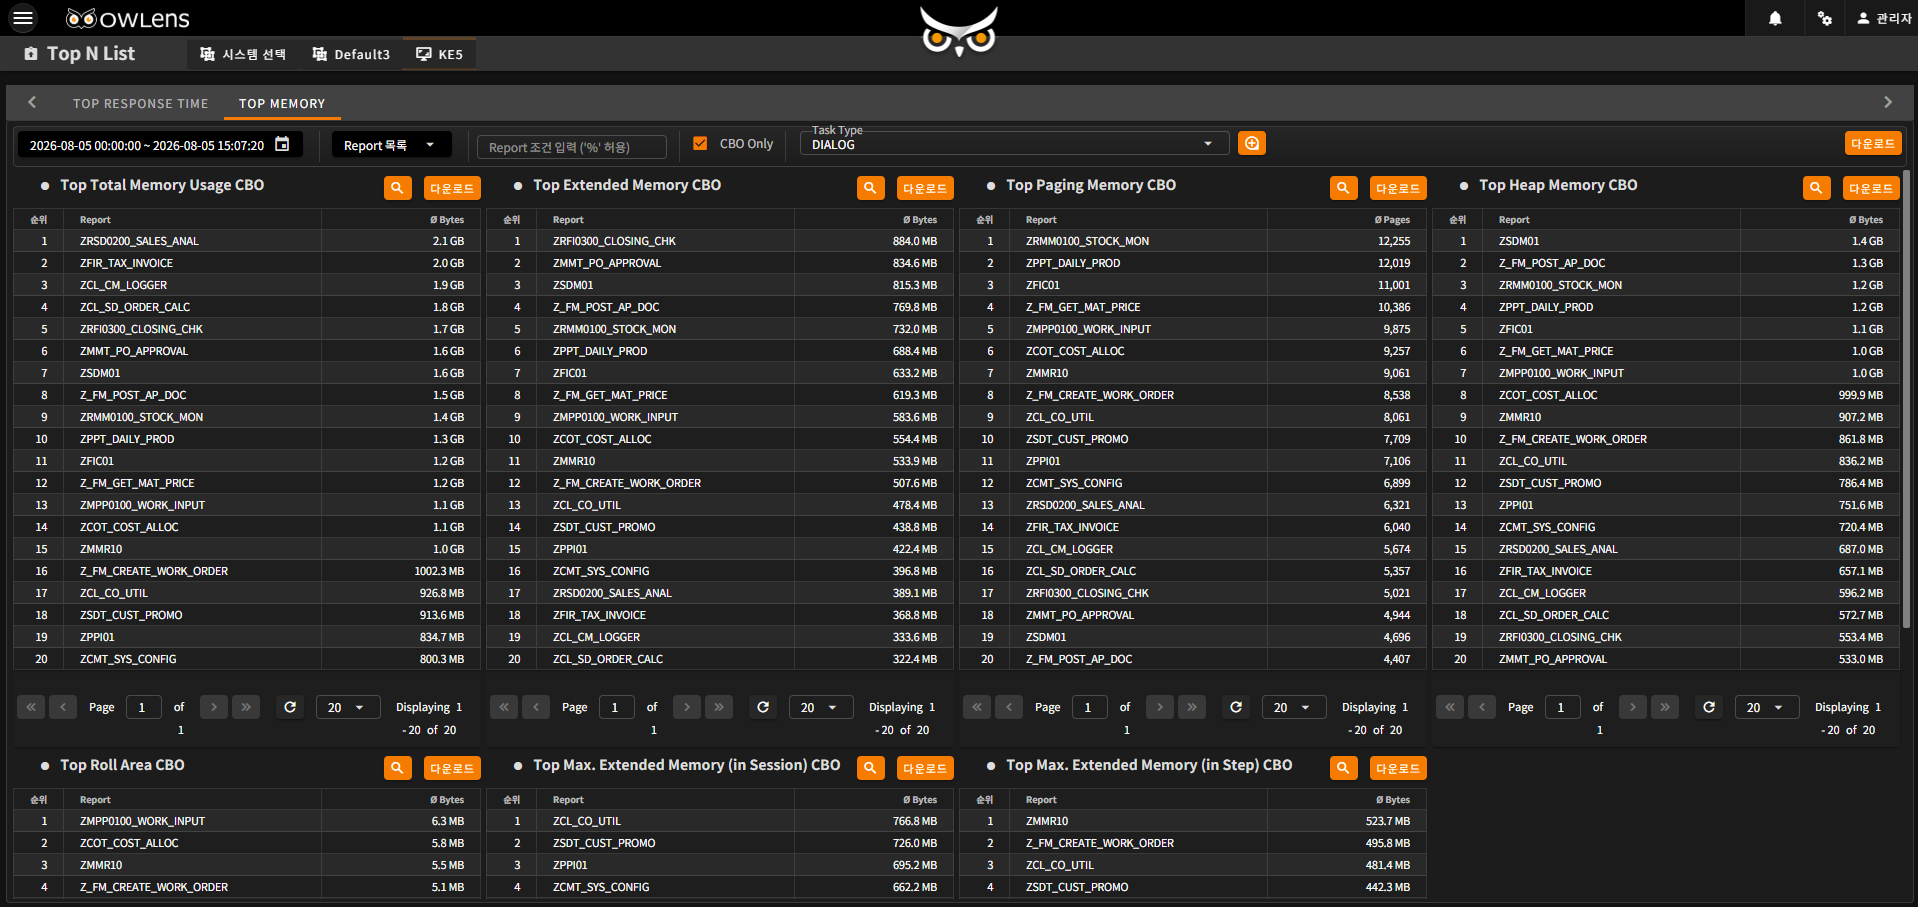
Task: Click the orange search button beside Task Type
Action: [x=1251, y=143]
